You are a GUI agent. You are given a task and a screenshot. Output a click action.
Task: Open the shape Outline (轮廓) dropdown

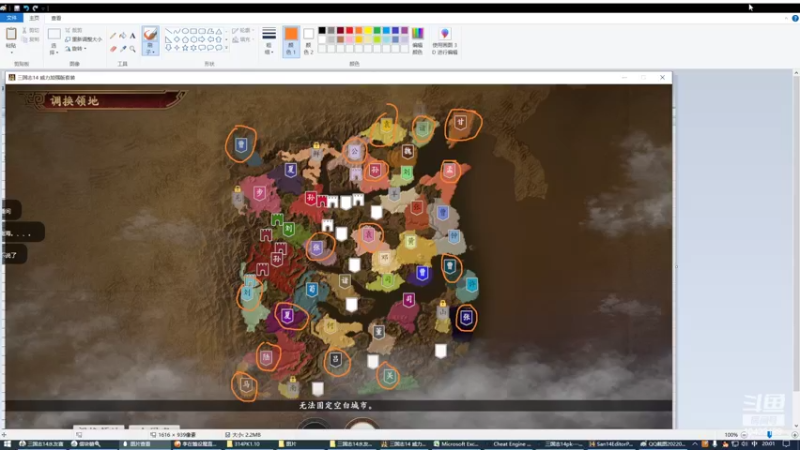243,31
